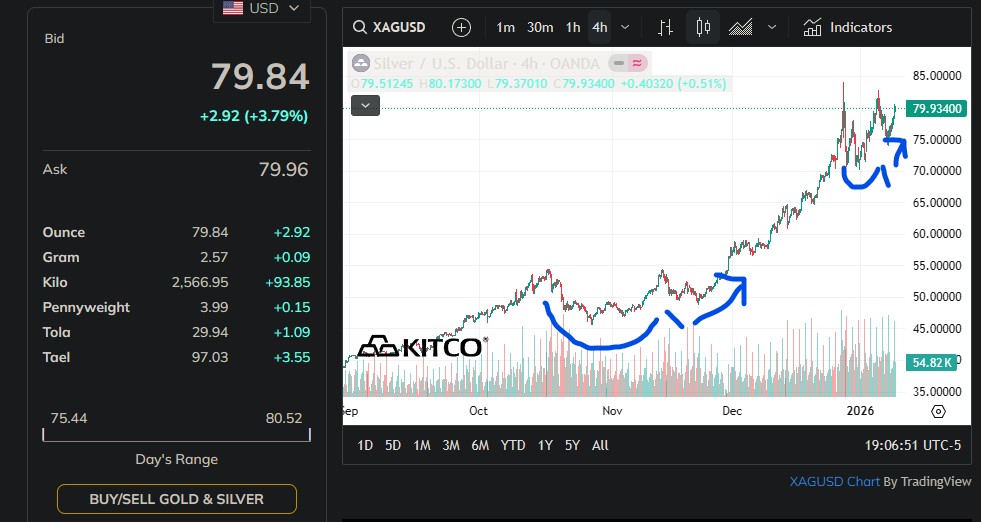The width and height of the screenshot is (981, 522).
Task: Open the Indicators menu
Action: point(848,28)
